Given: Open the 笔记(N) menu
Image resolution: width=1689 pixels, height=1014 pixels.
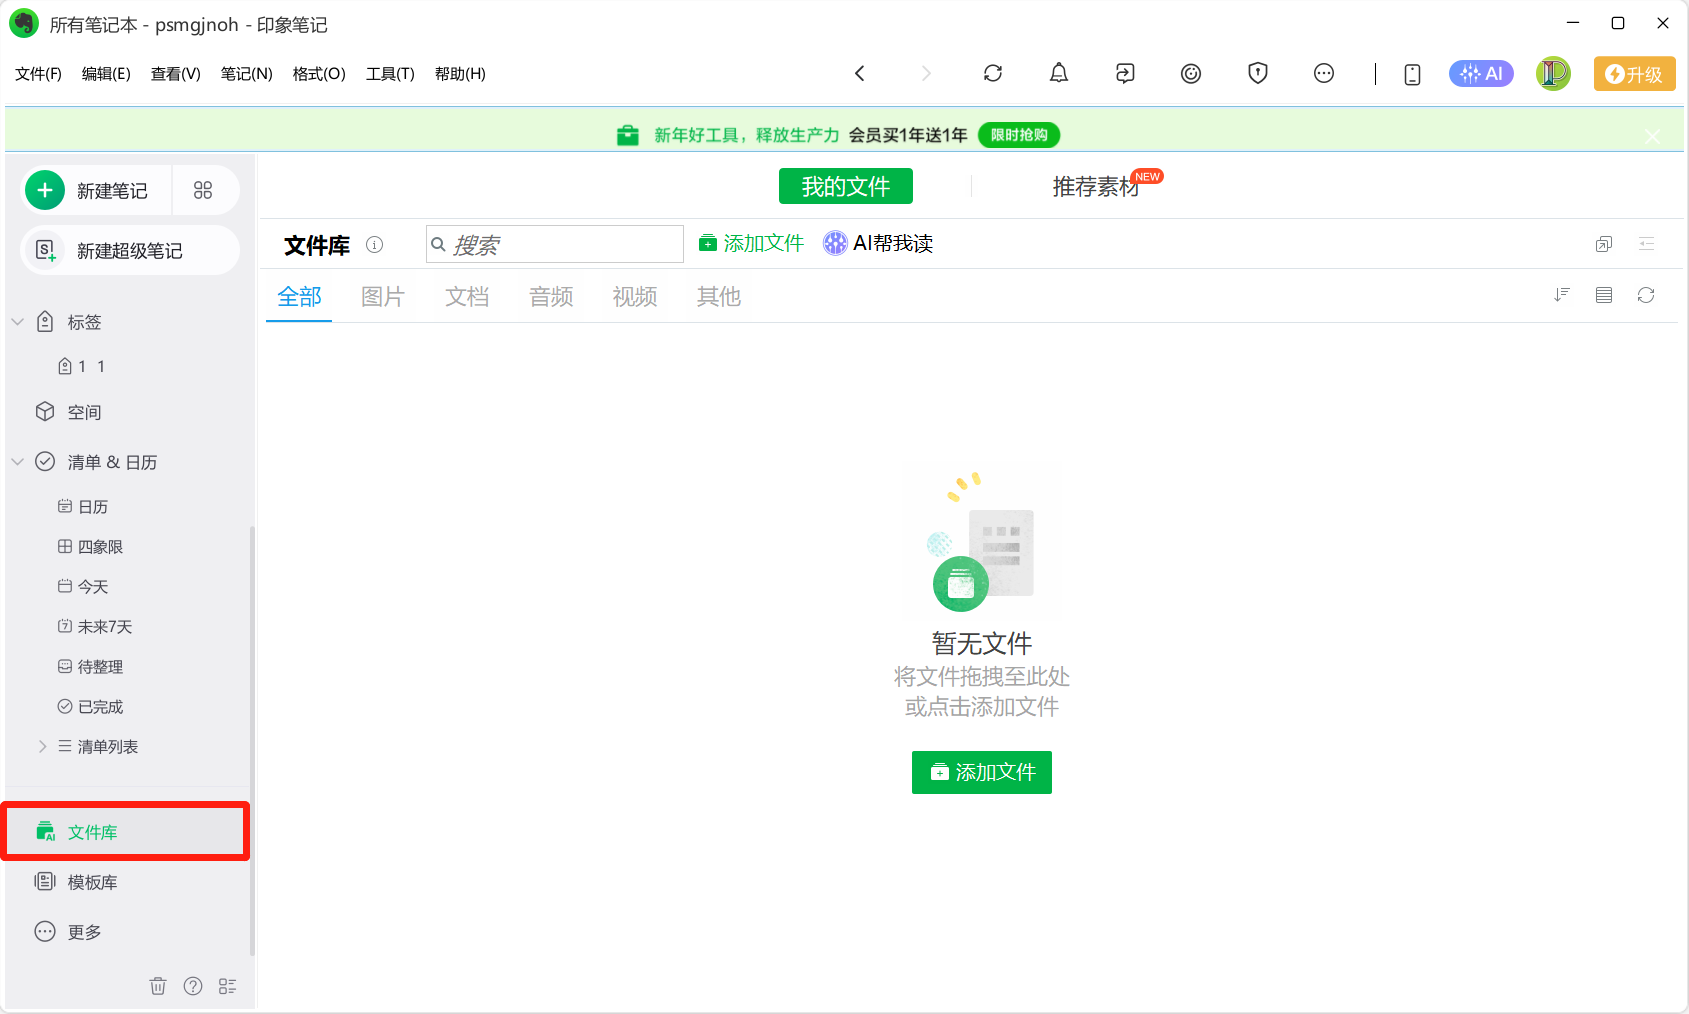Looking at the screenshot, I should [x=246, y=74].
